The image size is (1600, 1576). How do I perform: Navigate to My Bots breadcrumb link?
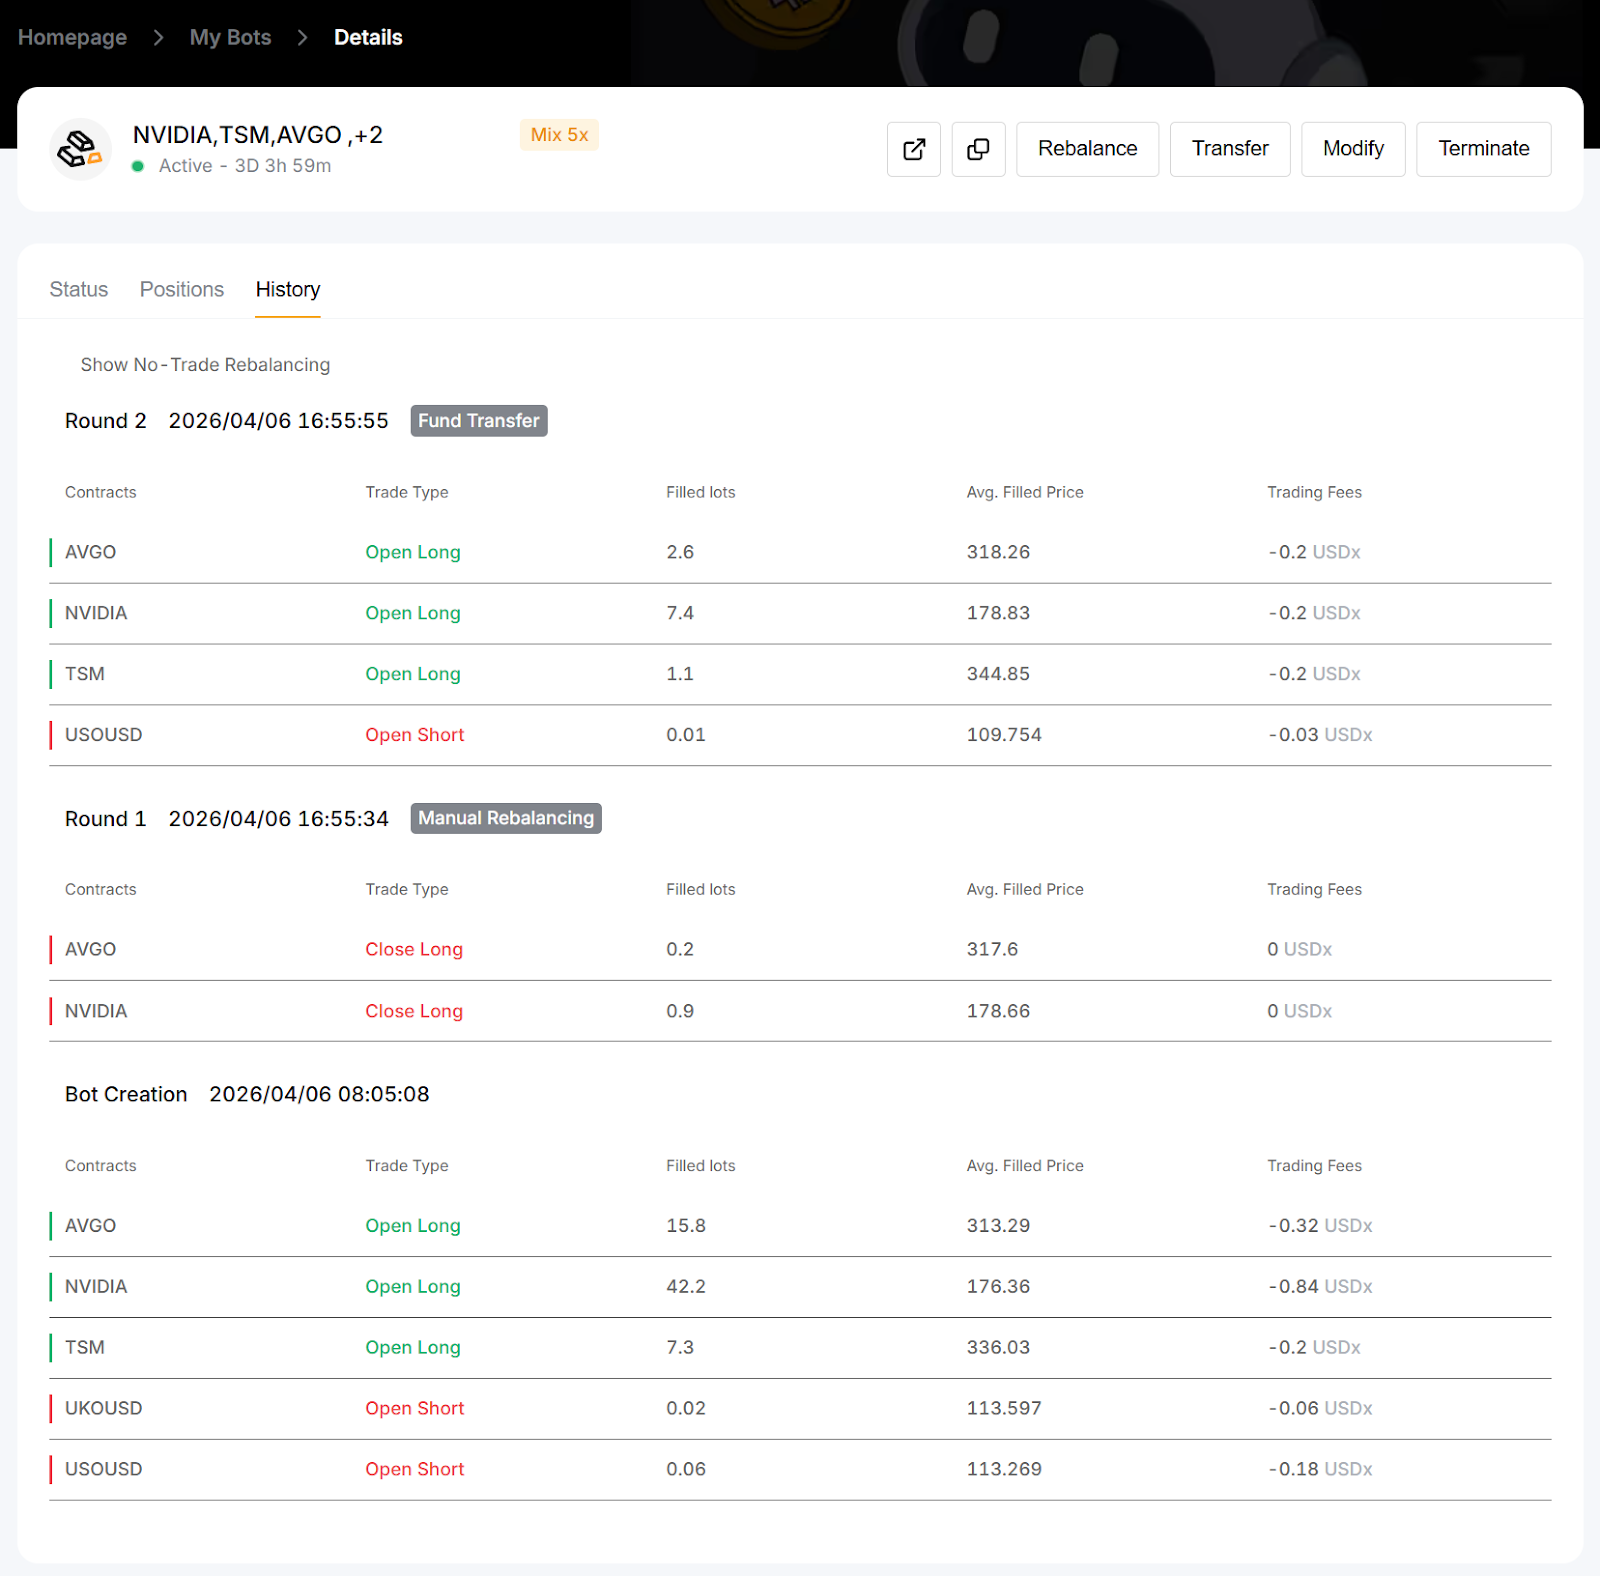[230, 37]
